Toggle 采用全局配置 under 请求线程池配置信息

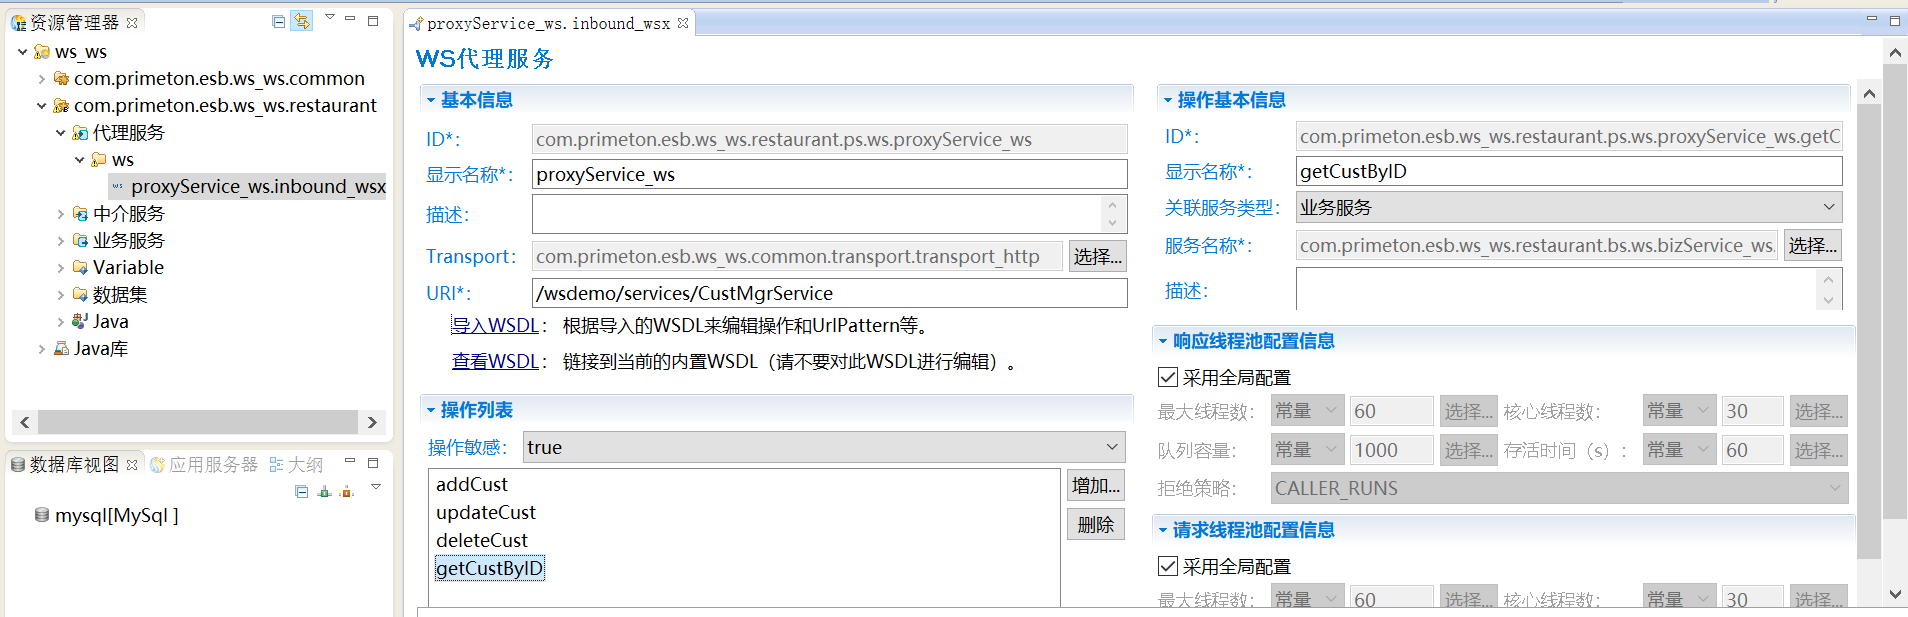tap(1167, 566)
